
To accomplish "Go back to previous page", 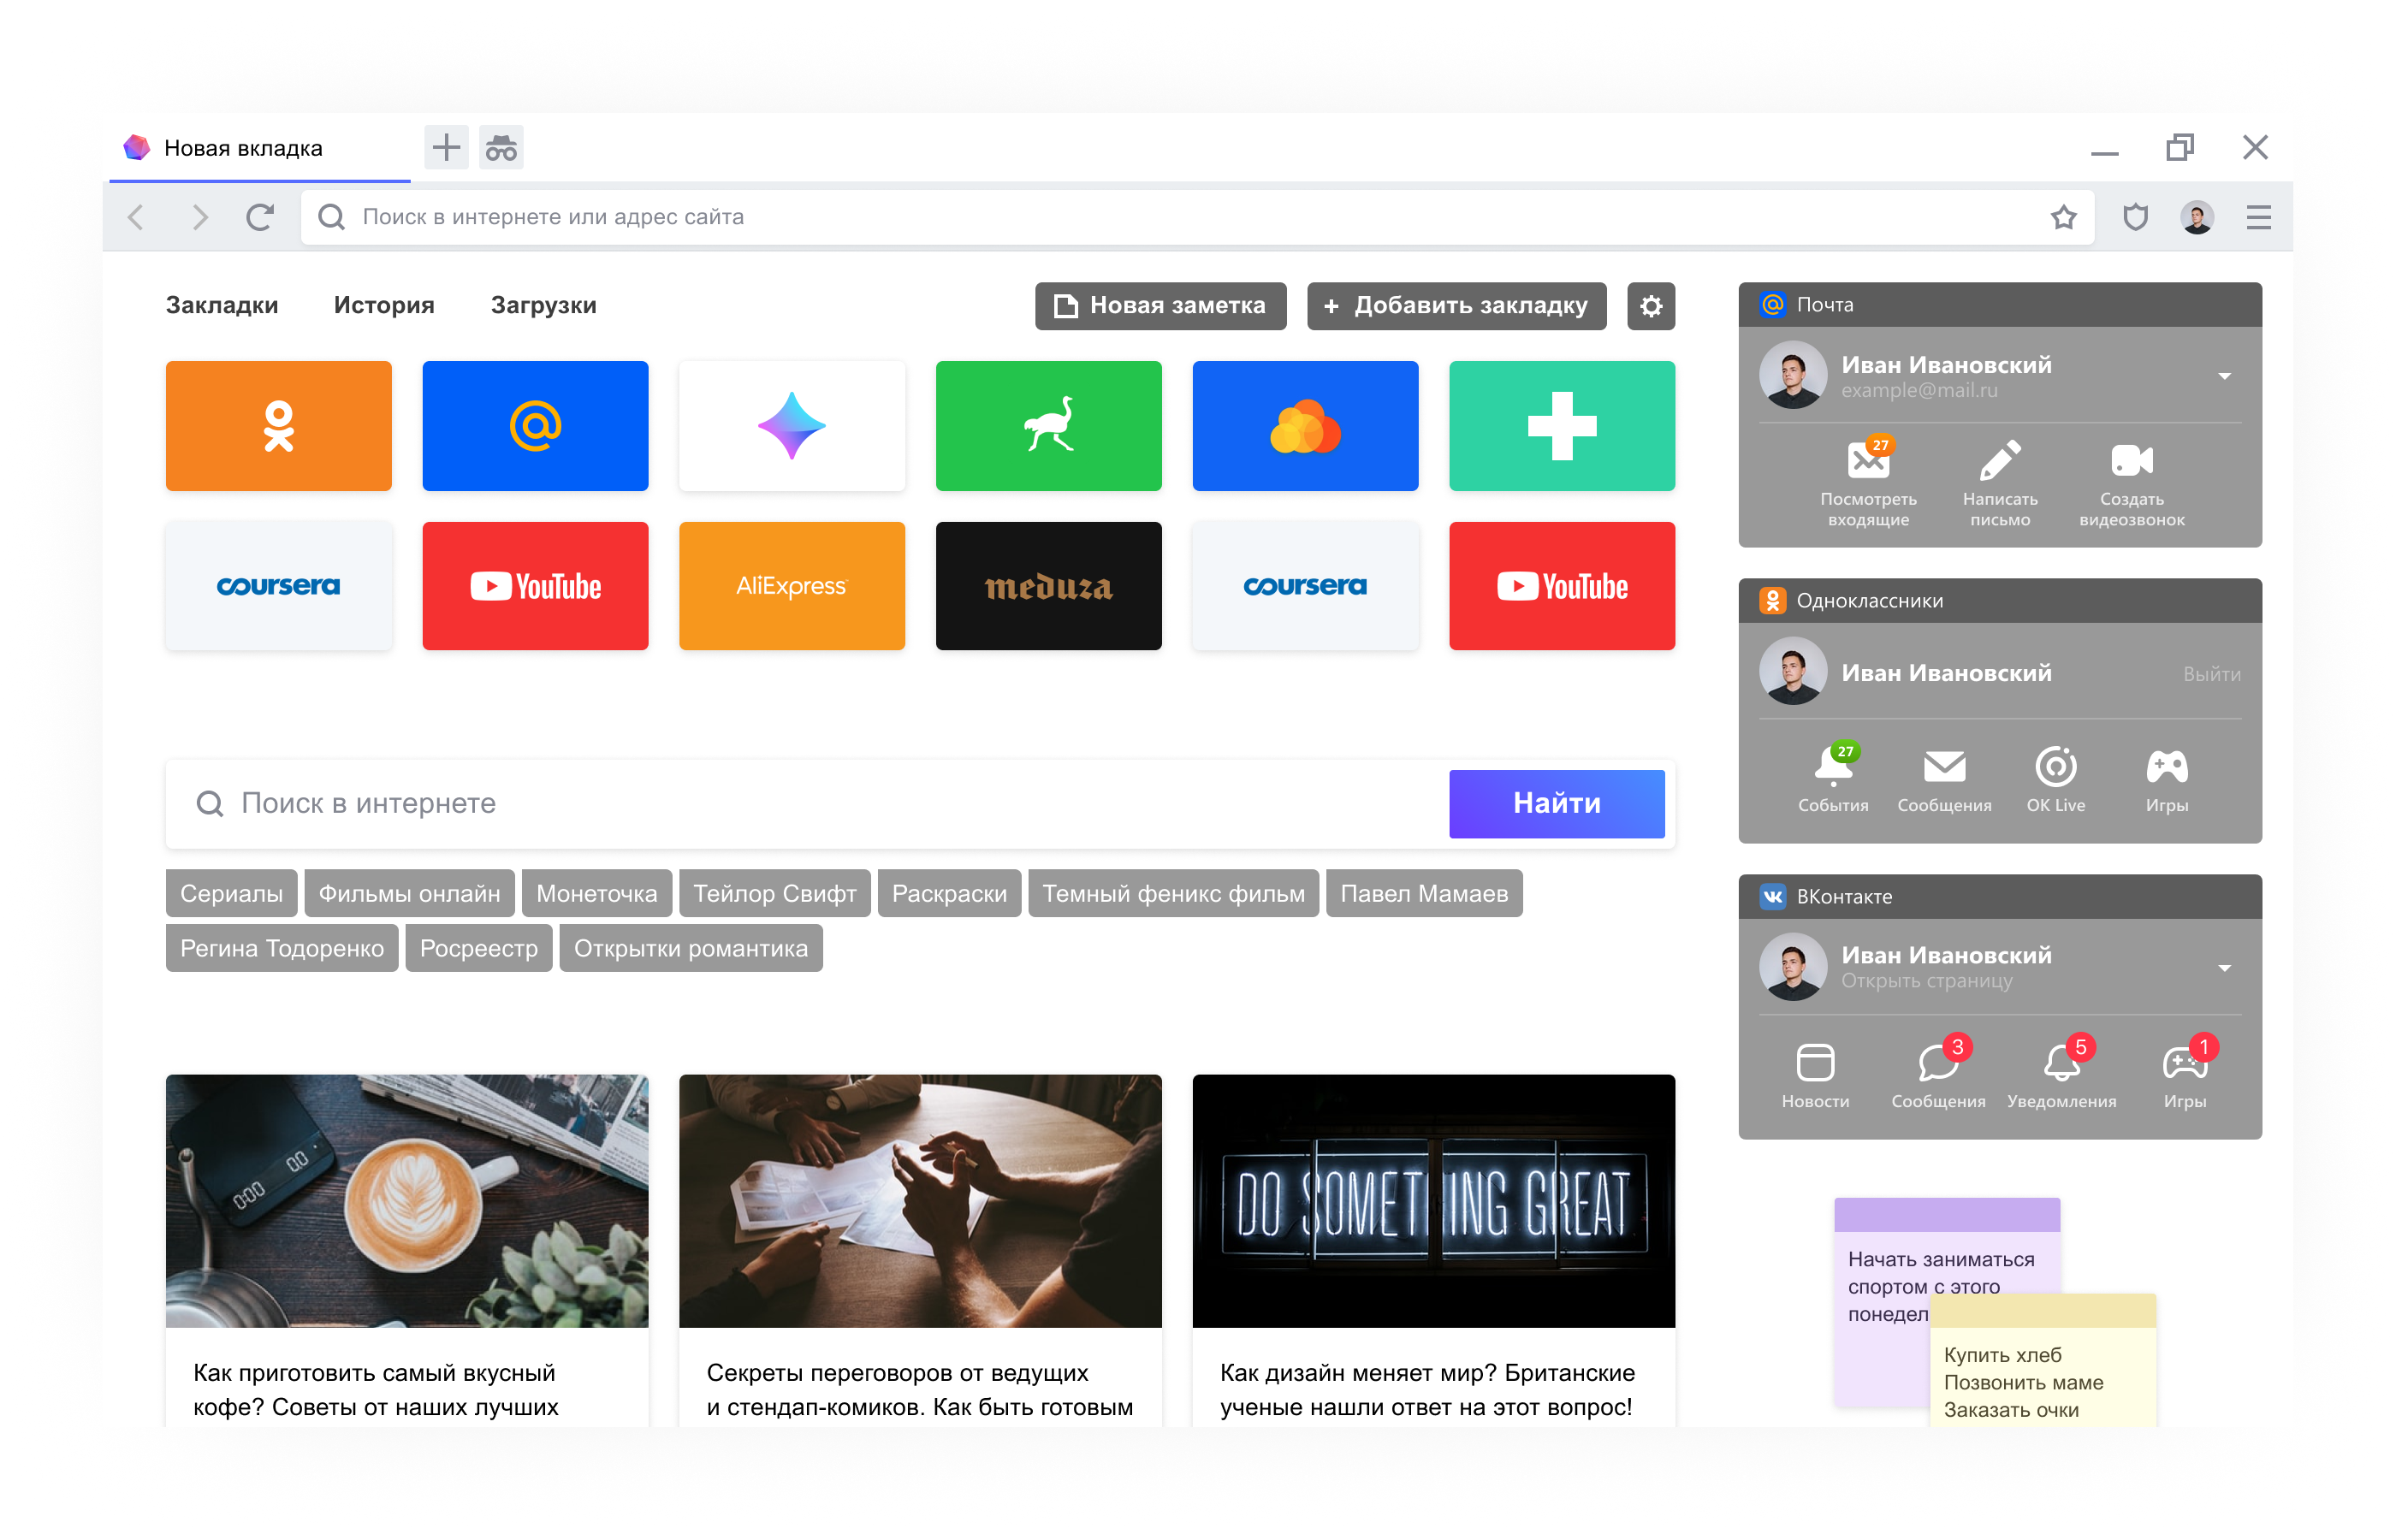I will [x=137, y=217].
